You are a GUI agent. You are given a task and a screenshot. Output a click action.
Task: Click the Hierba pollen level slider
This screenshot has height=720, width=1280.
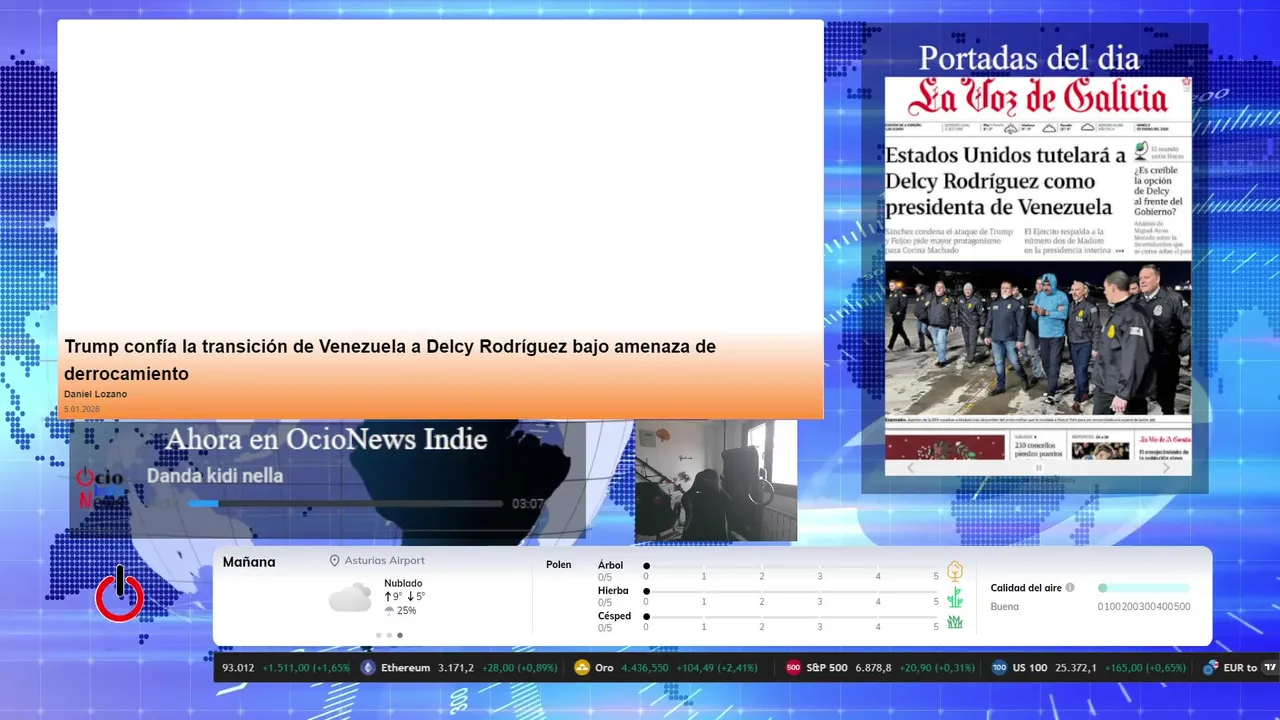click(x=791, y=592)
